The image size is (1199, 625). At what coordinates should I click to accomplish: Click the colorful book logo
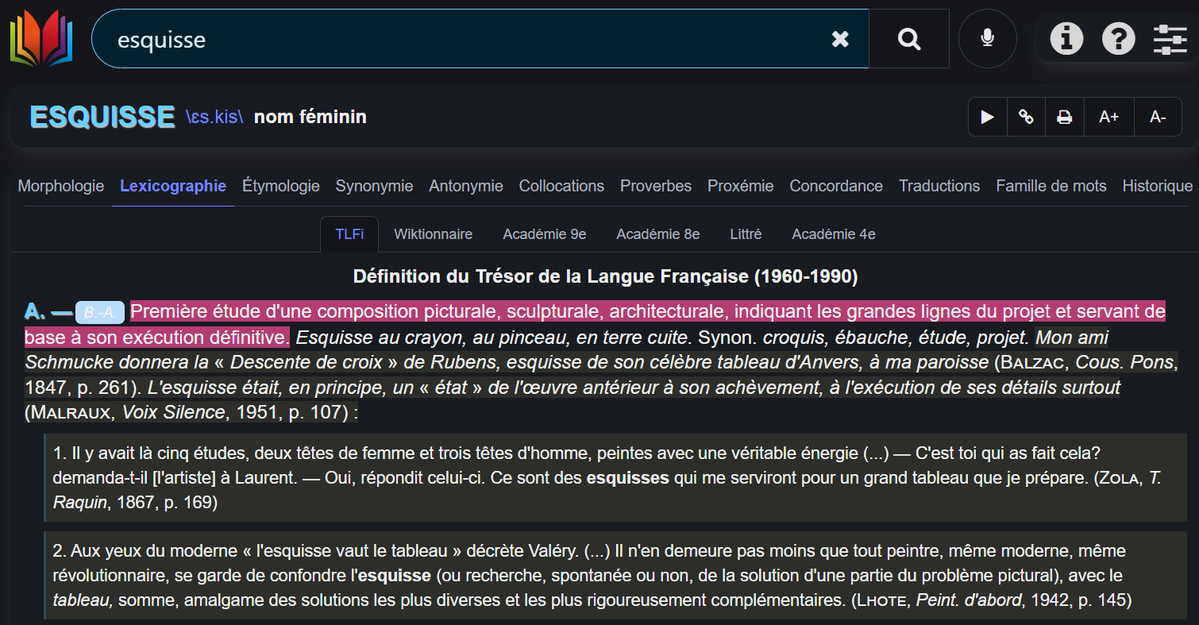click(41, 38)
